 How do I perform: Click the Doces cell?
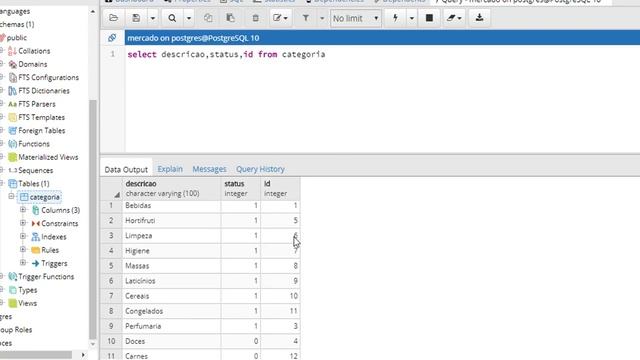(171, 341)
